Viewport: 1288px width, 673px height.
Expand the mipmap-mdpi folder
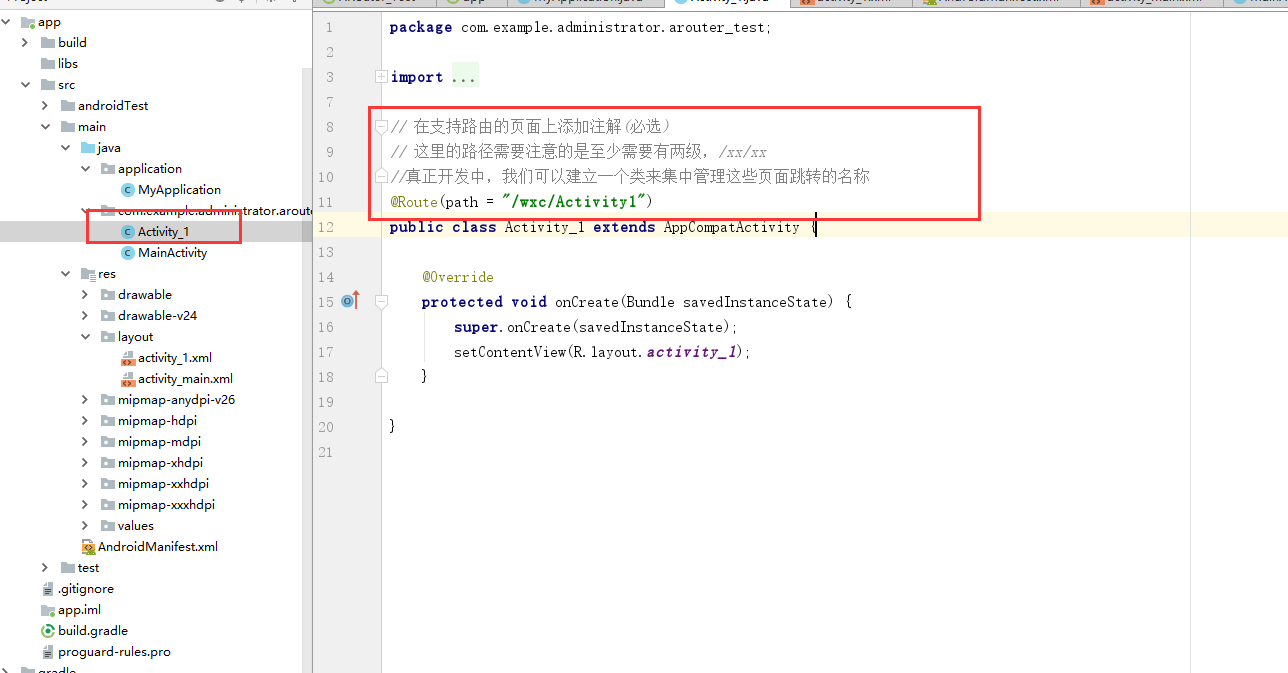point(85,442)
